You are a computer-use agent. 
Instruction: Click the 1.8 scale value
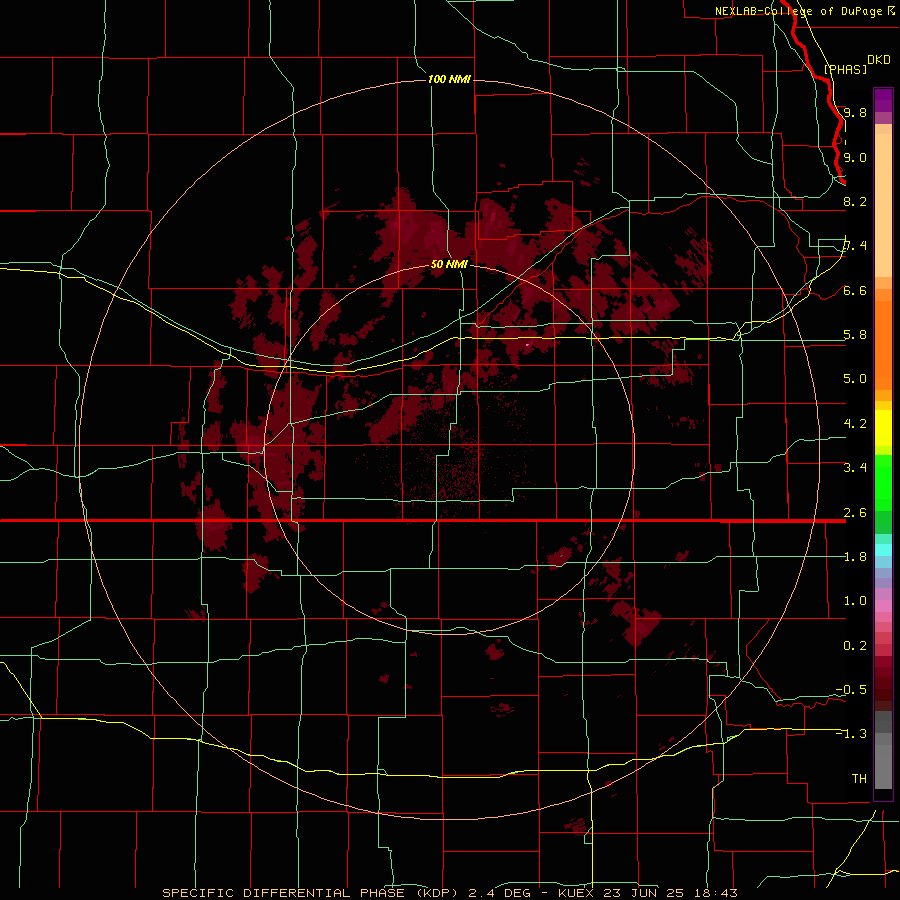tap(855, 557)
